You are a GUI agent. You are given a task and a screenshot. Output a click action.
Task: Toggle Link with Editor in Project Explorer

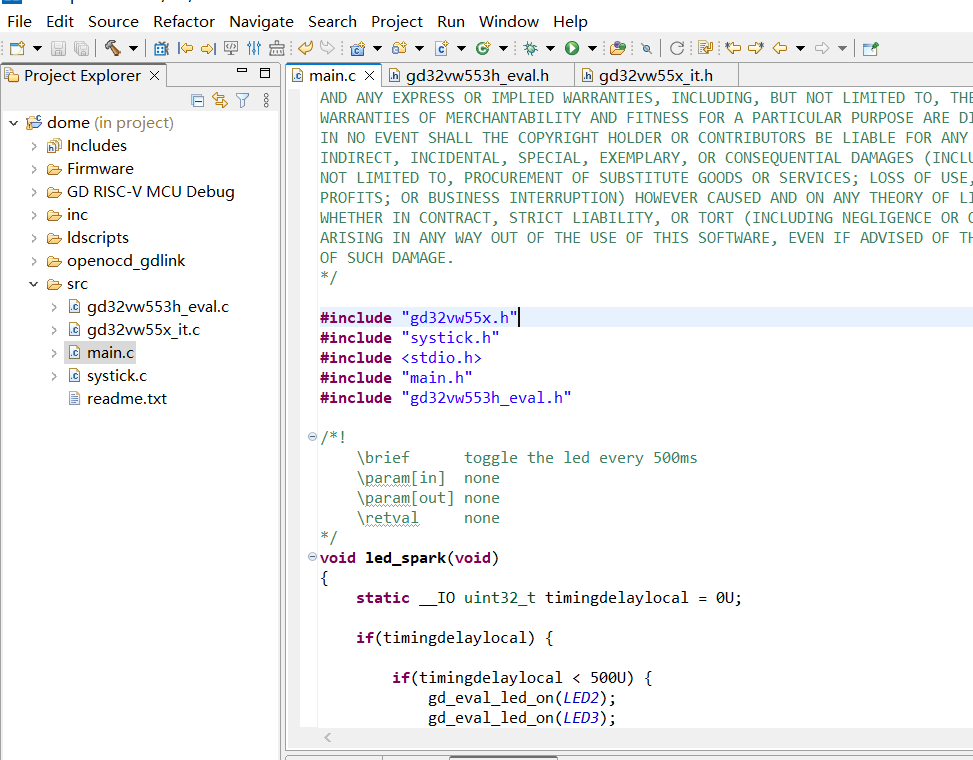[220, 100]
